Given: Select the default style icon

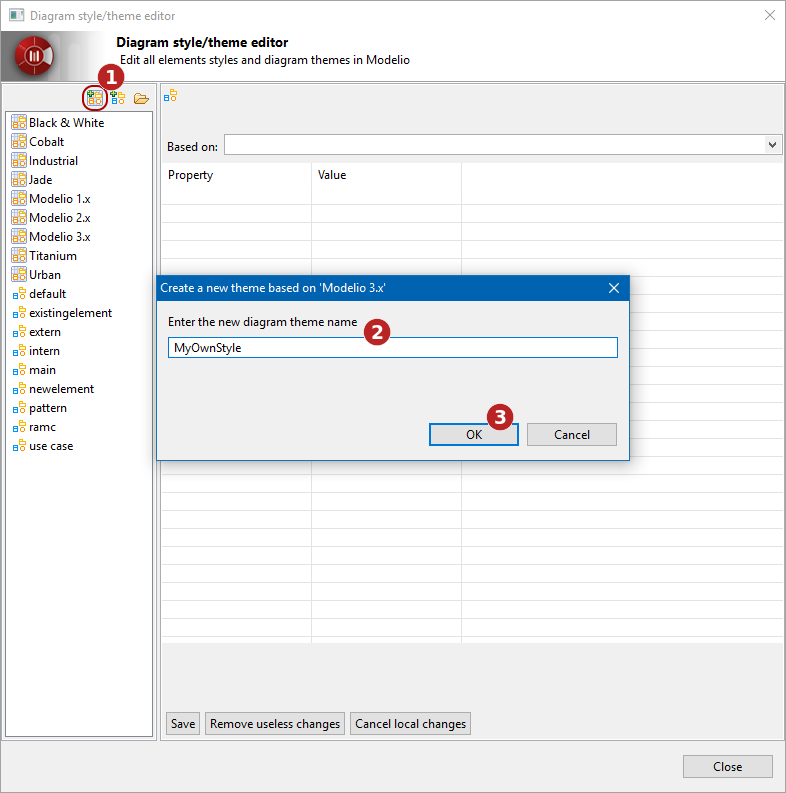Looking at the screenshot, I should (x=18, y=294).
